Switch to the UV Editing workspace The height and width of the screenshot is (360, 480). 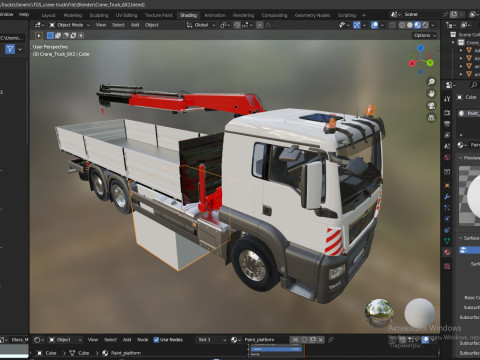click(x=126, y=15)
